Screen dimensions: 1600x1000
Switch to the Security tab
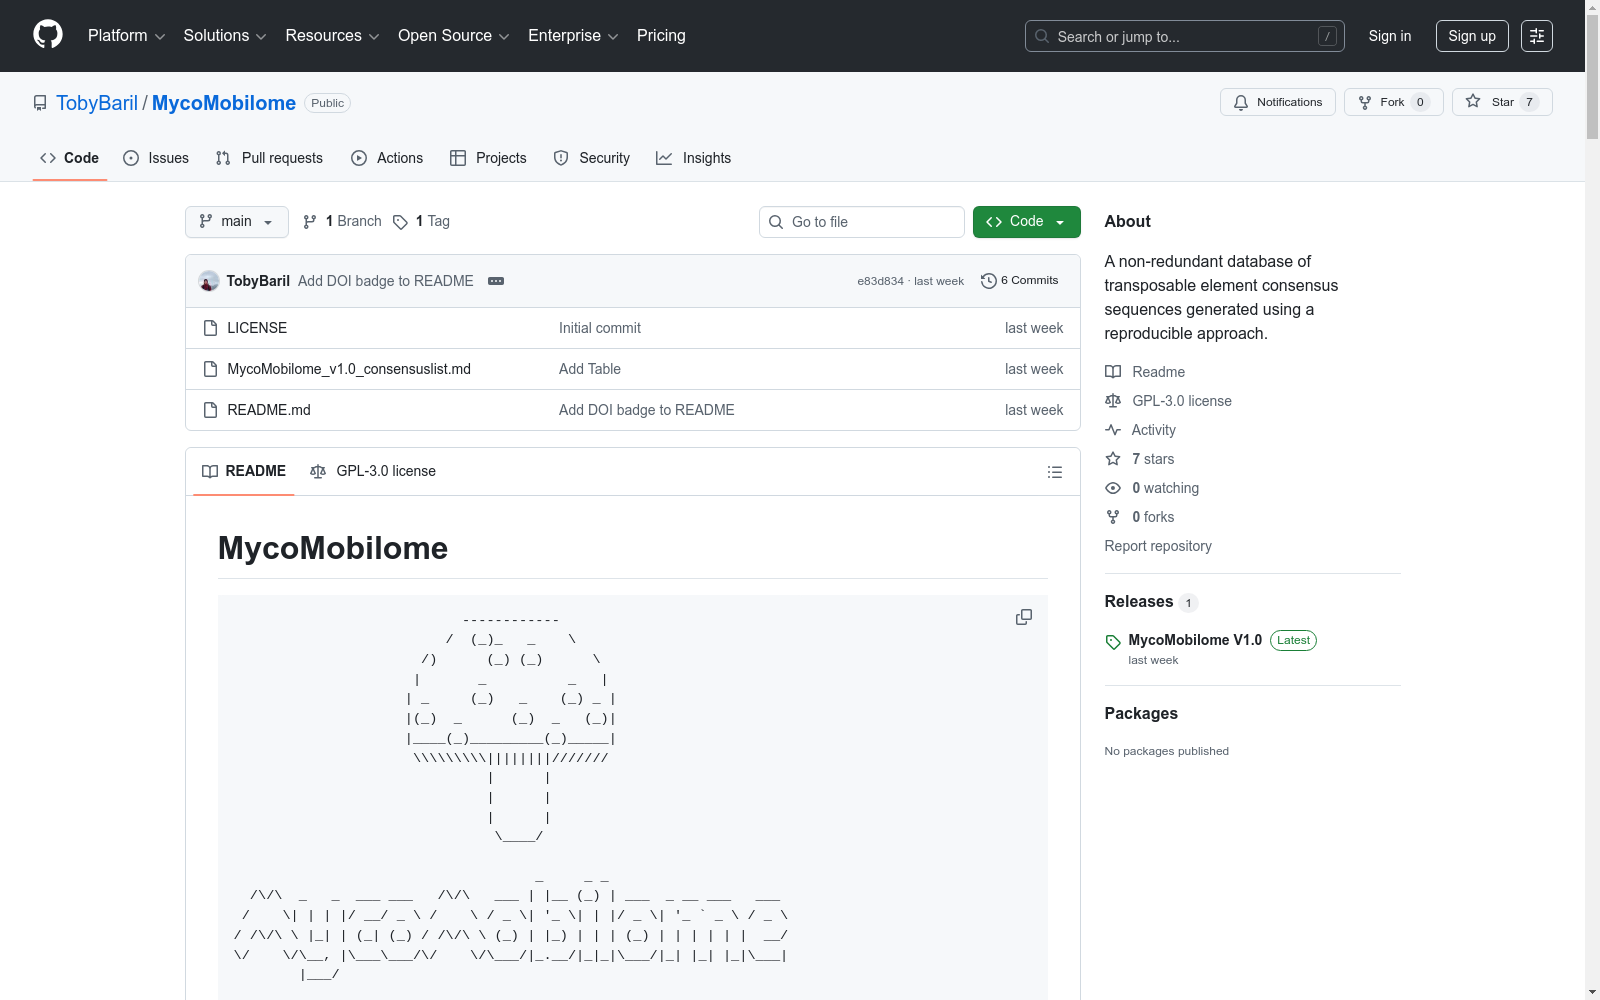tap(592, 158)
